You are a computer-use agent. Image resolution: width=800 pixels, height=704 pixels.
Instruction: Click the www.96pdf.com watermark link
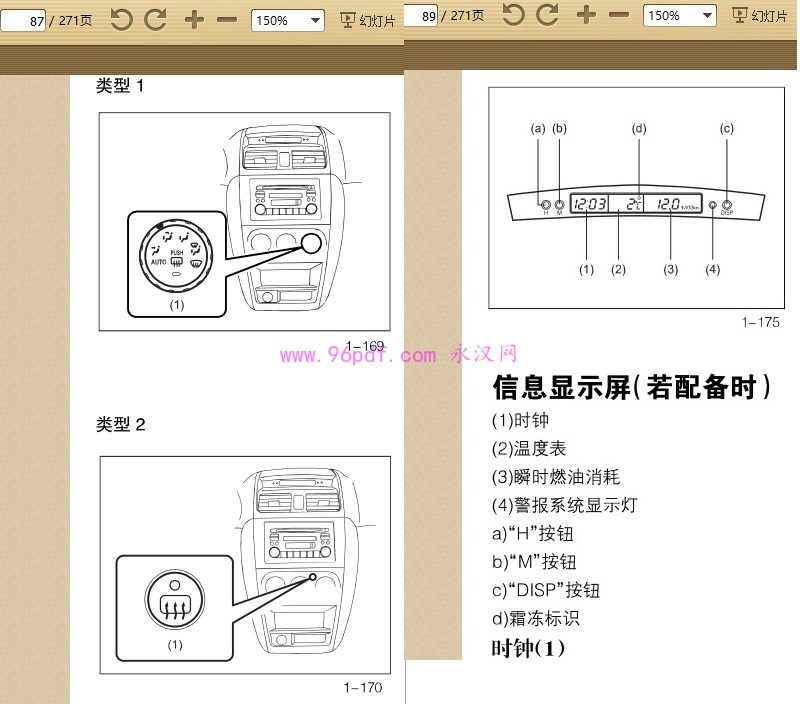[x=358, y=355]
